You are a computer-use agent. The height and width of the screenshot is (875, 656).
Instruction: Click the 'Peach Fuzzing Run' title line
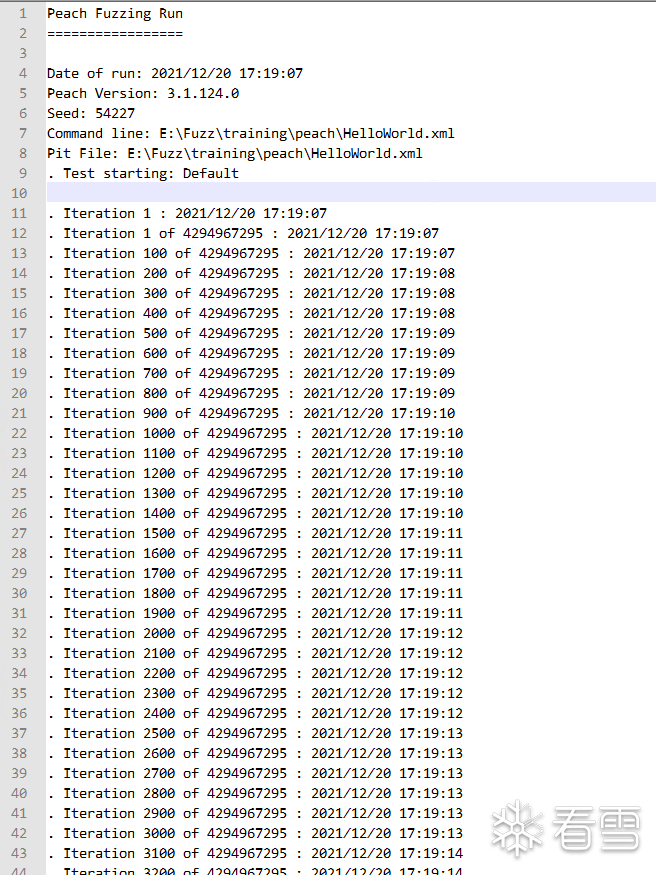pyautogui.click(x=115, y=13)
